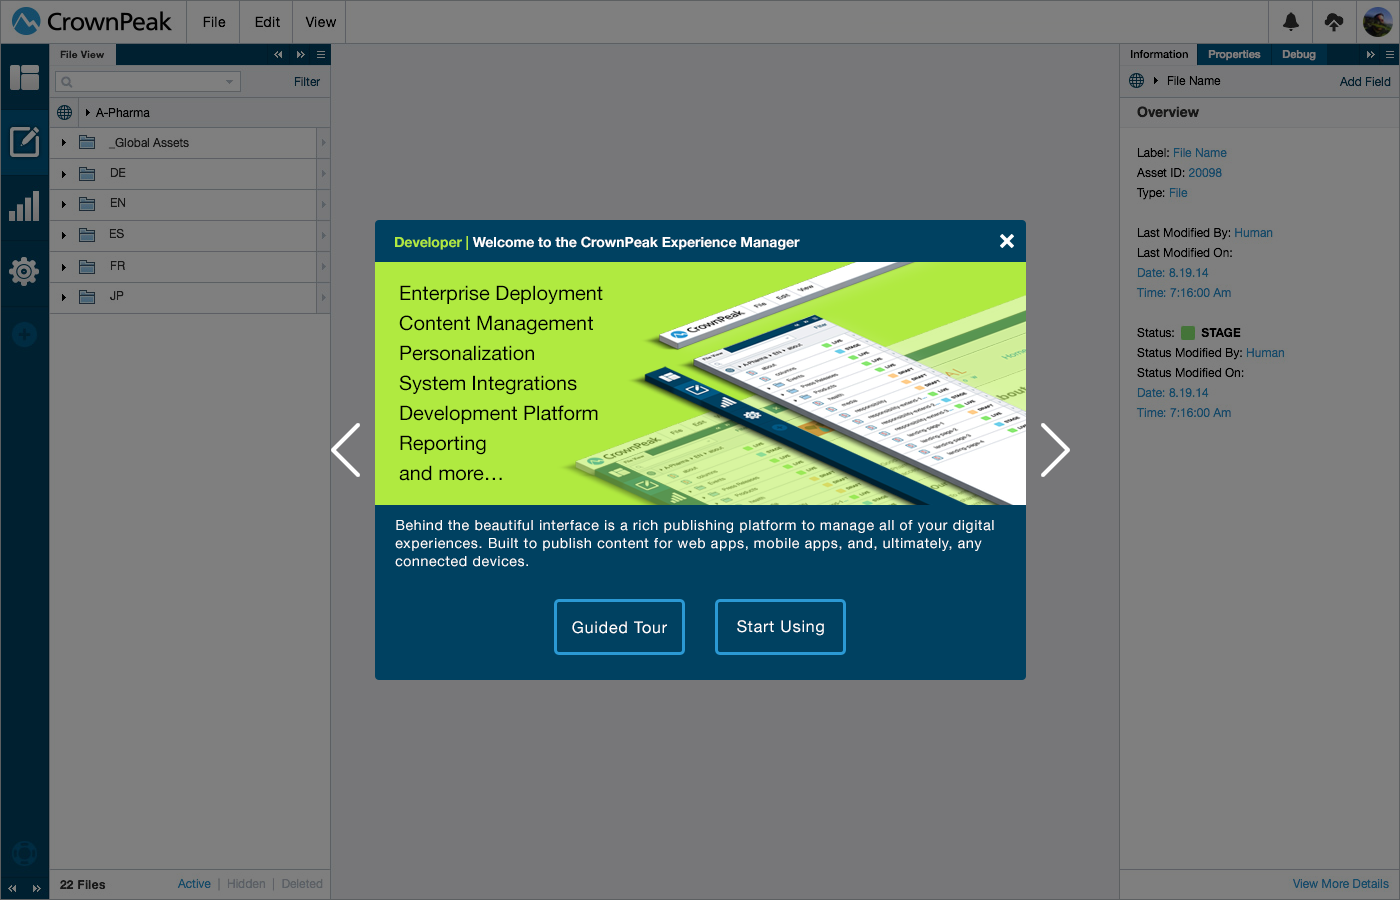Expand the JP folder tree arrow

(63, 297)
